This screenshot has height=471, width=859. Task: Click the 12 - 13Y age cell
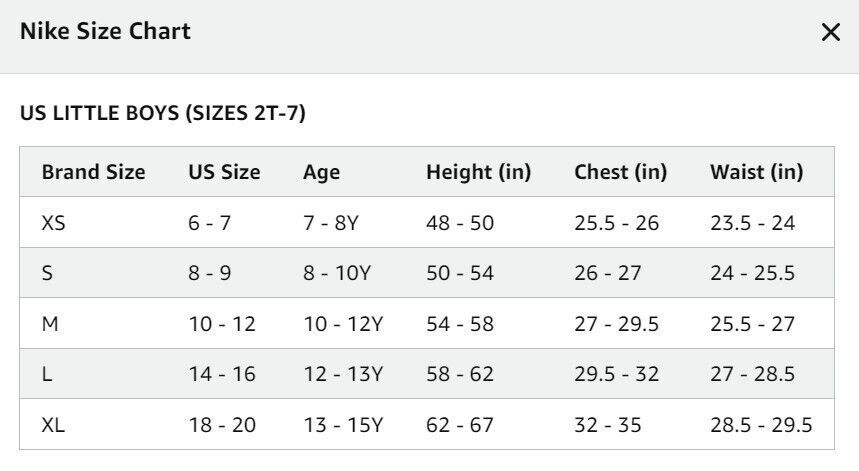(x=343, y=374)
